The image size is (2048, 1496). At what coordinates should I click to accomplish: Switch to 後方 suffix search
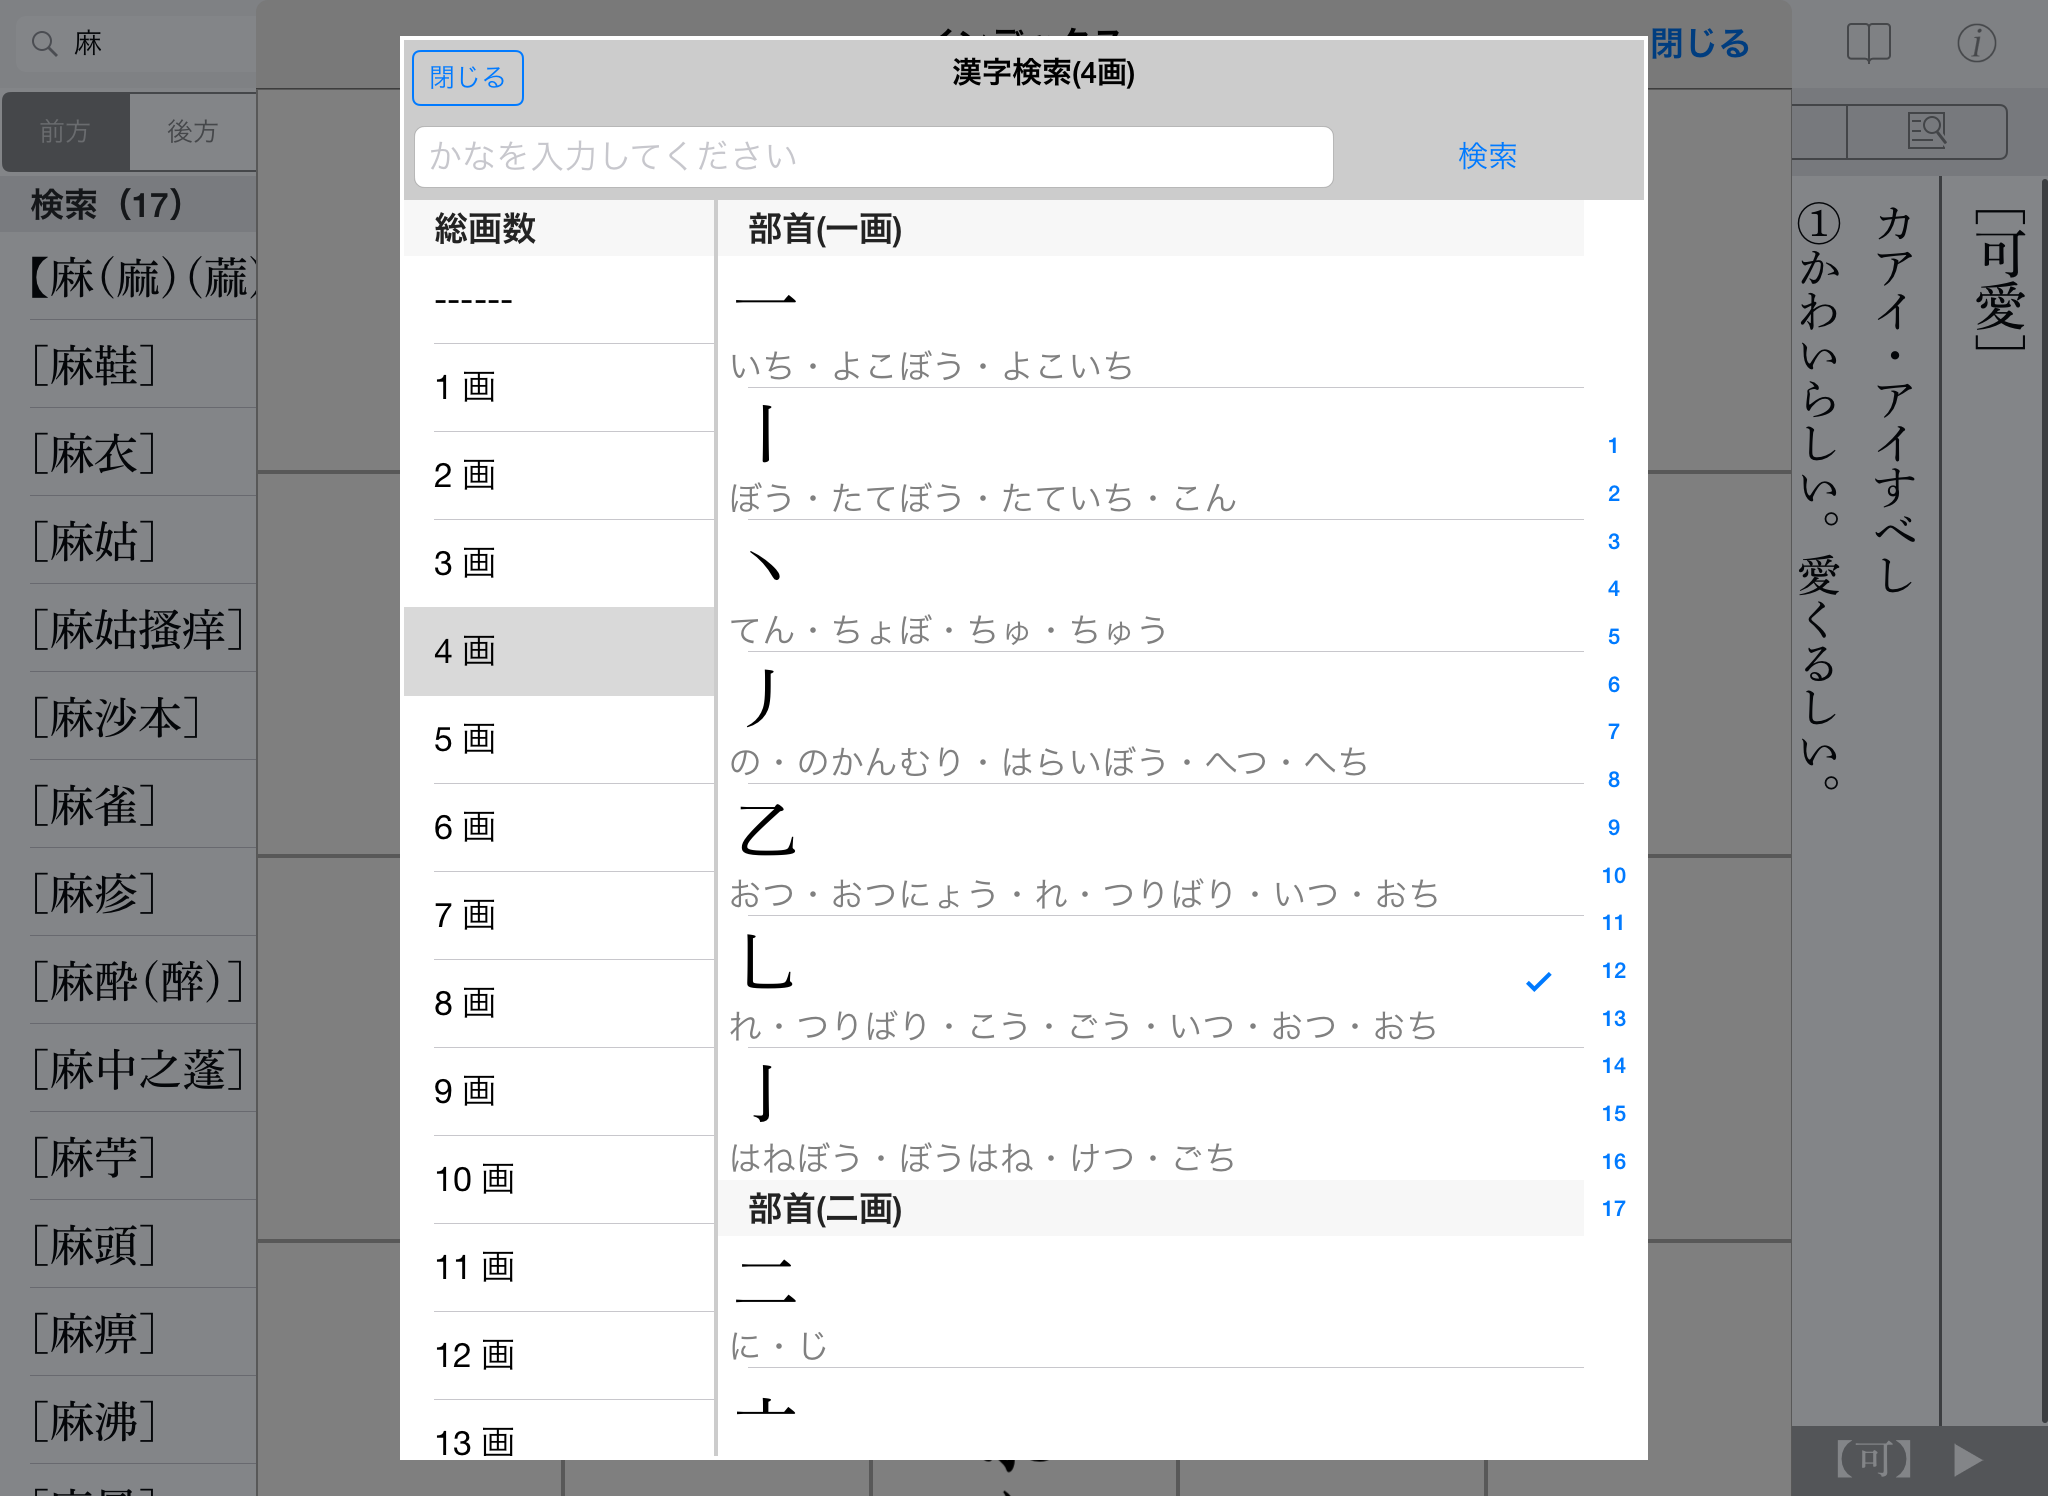(x=192, y=132)
